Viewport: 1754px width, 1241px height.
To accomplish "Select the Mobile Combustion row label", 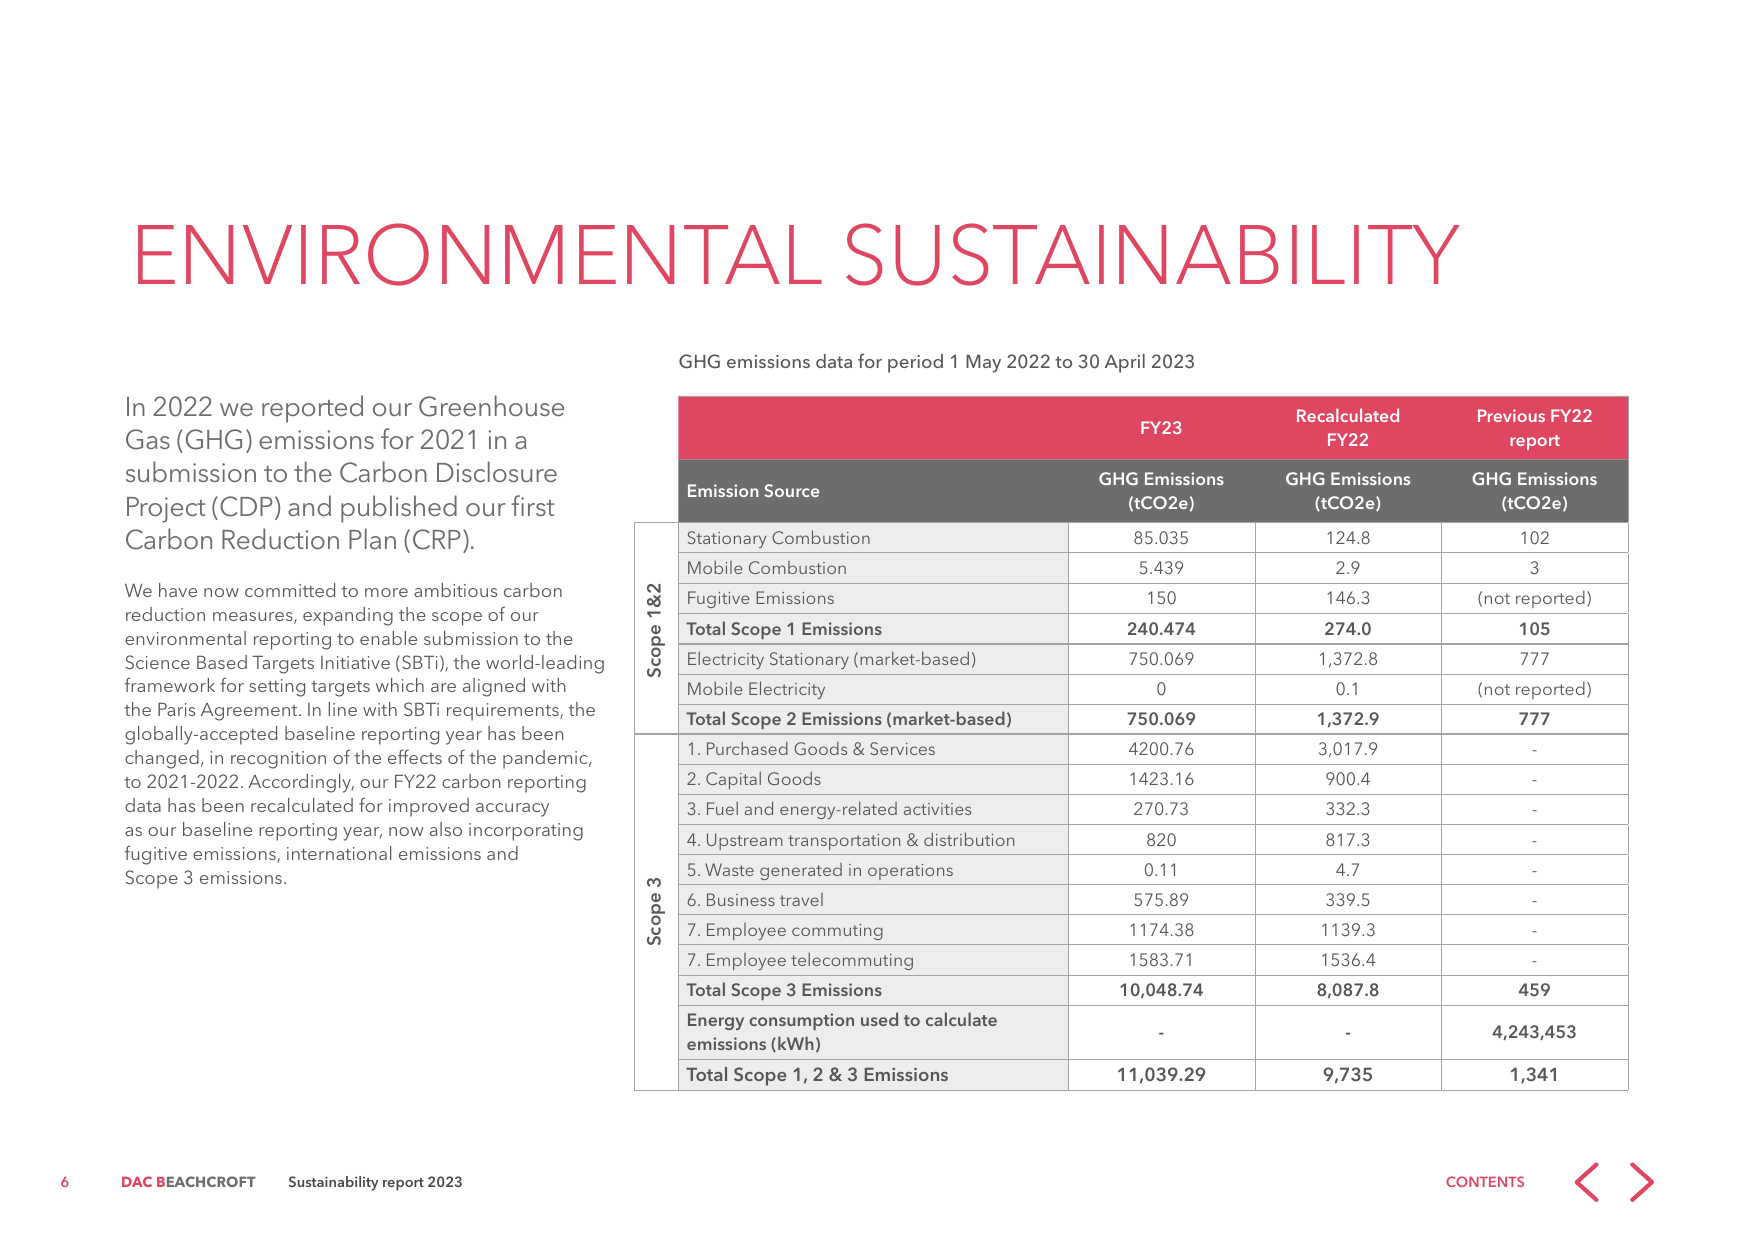I will coord(766,568).
